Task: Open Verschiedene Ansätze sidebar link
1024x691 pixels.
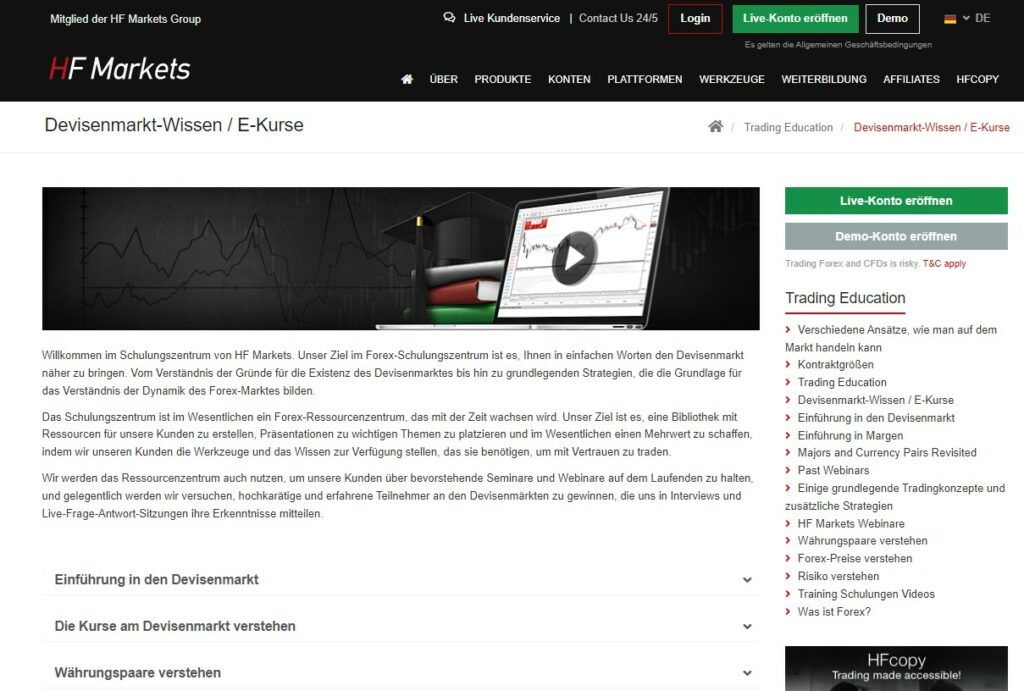Action: coord(891,338)
